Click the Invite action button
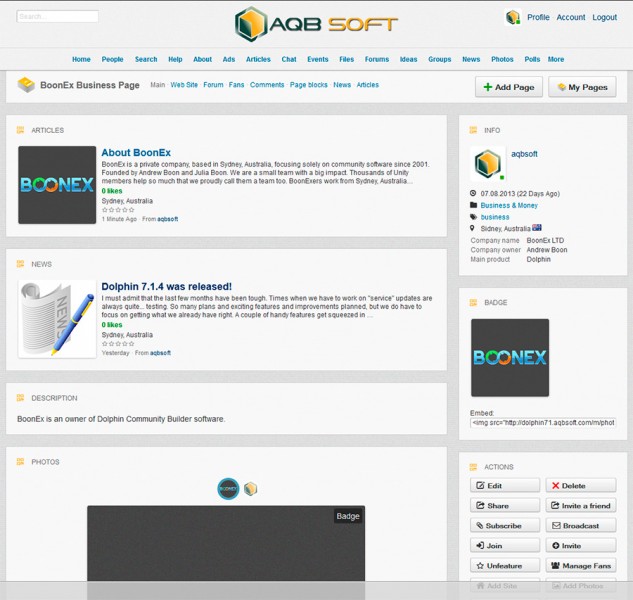 (581, 545)
